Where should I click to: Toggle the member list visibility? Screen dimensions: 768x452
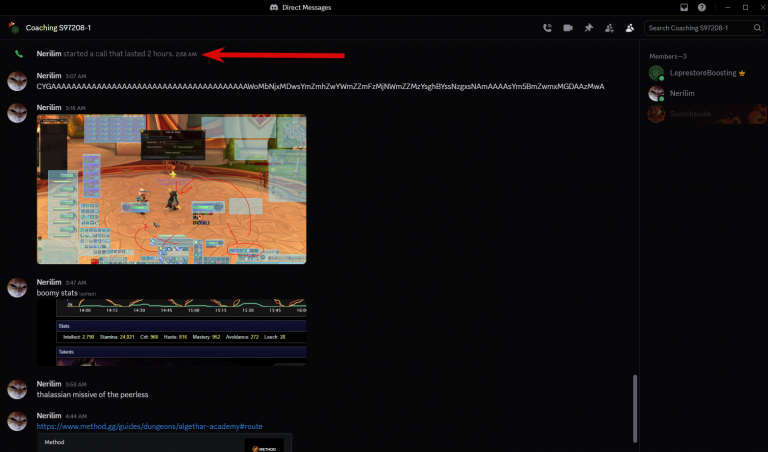point(630,28)
